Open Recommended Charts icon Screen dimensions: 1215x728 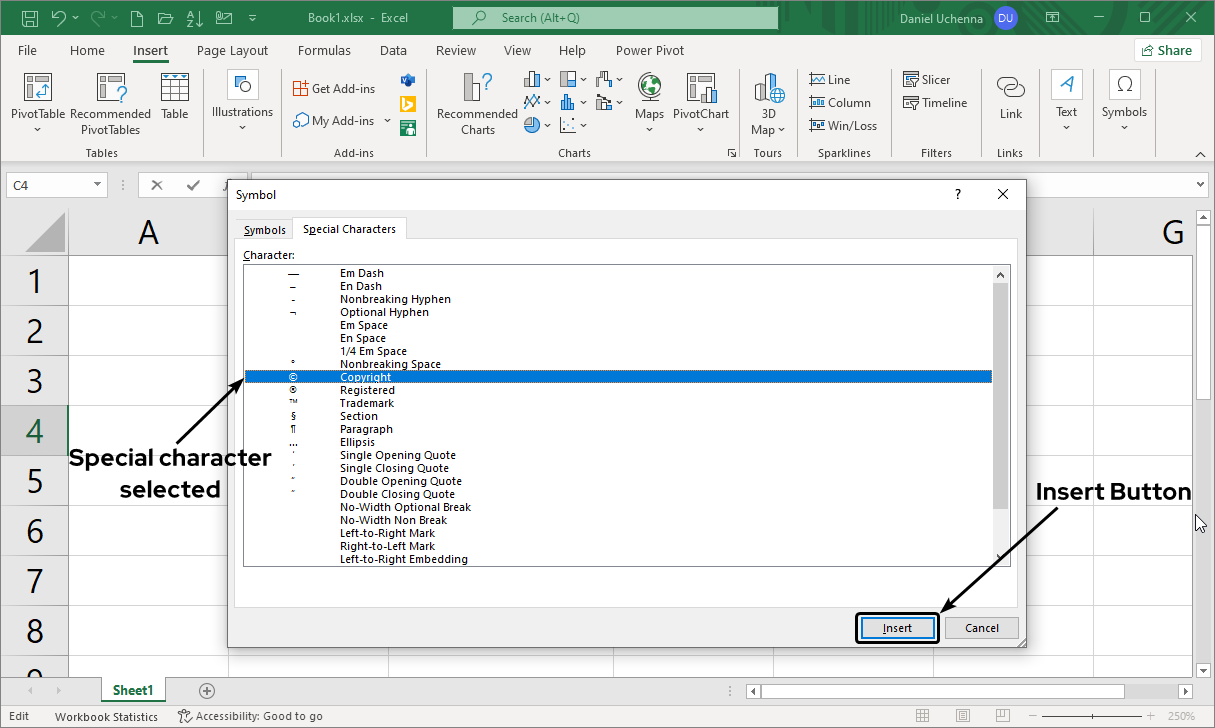click(x=477, y=89)
